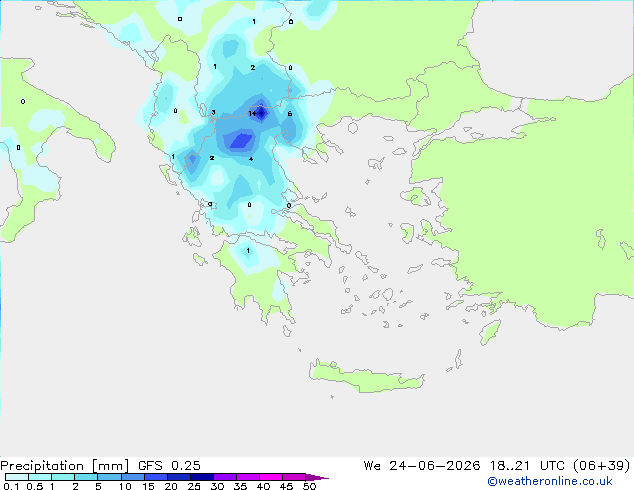This screenshot has width=634, height=490.
Task: Click the legend swatch between 45 and 50
Action: pyautogui.click(x=294, y=477)
